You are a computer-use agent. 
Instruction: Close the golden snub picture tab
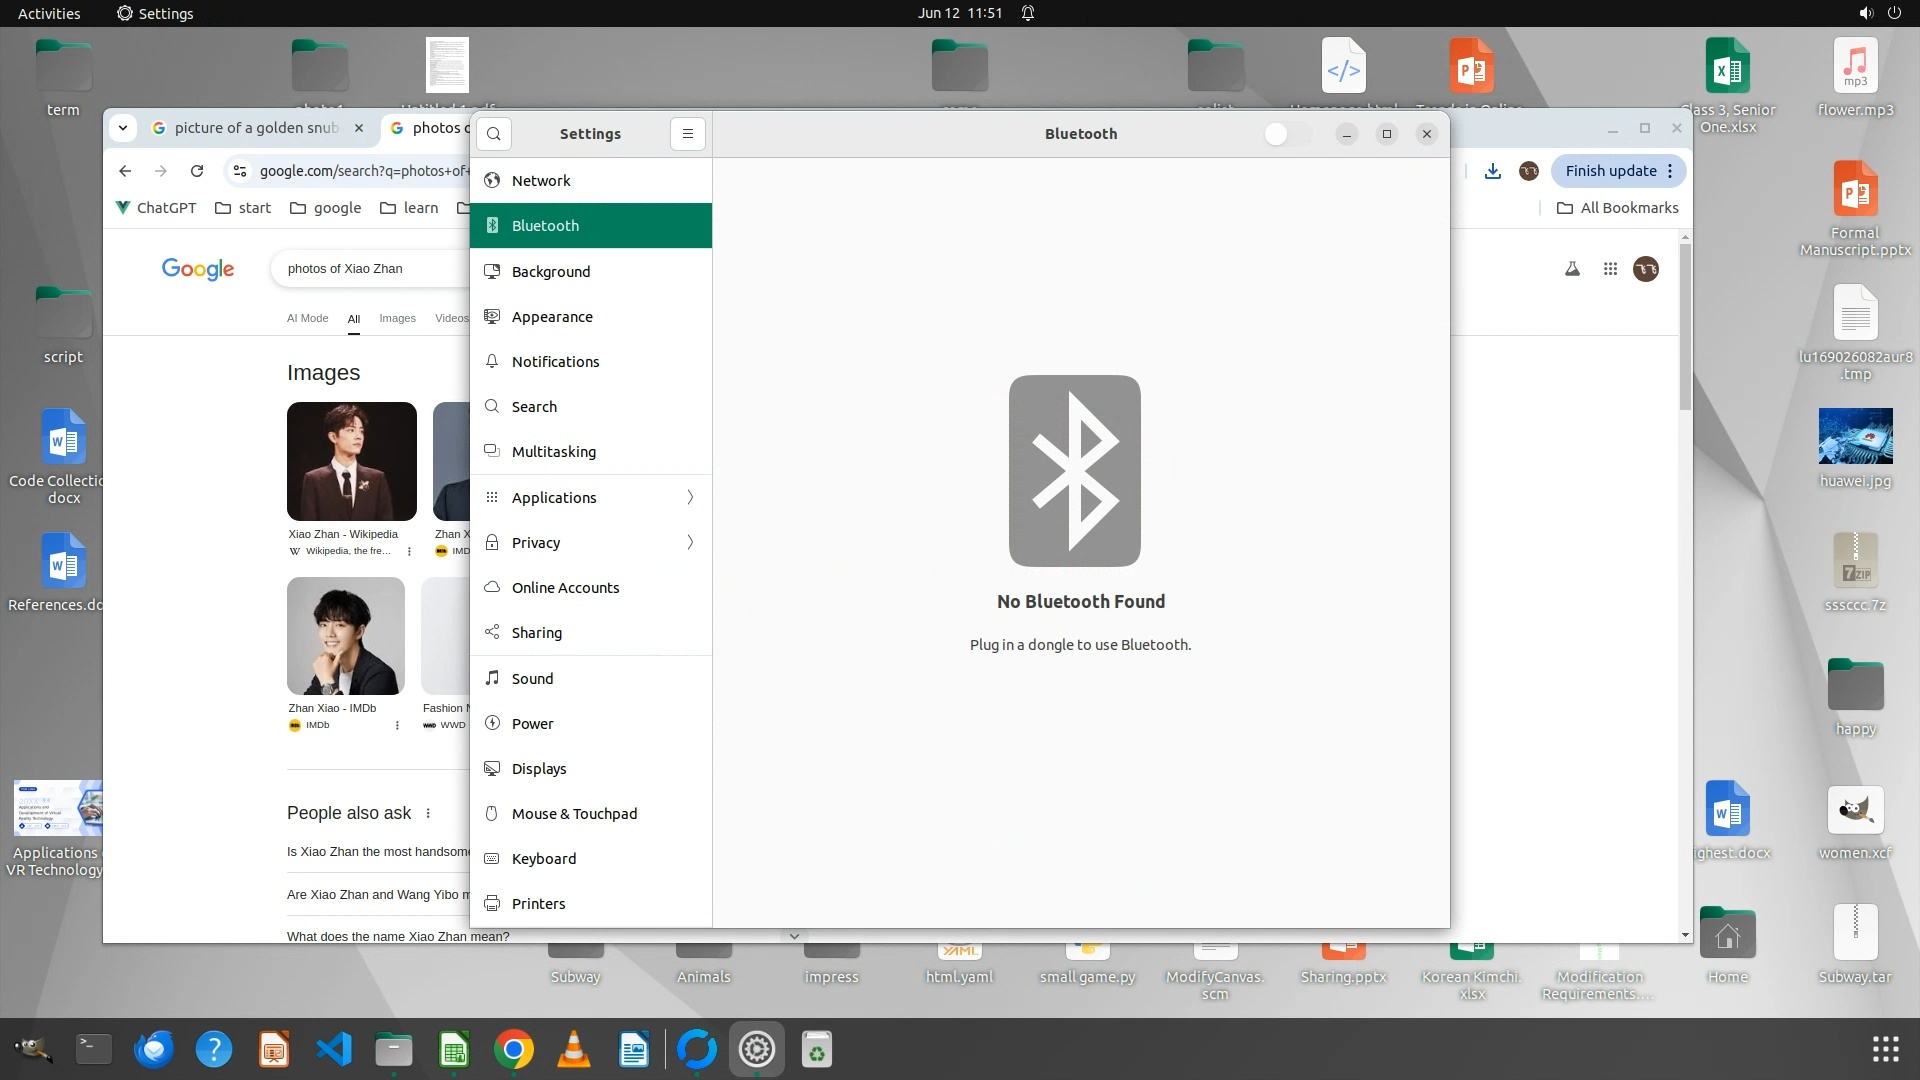[359, 128]
